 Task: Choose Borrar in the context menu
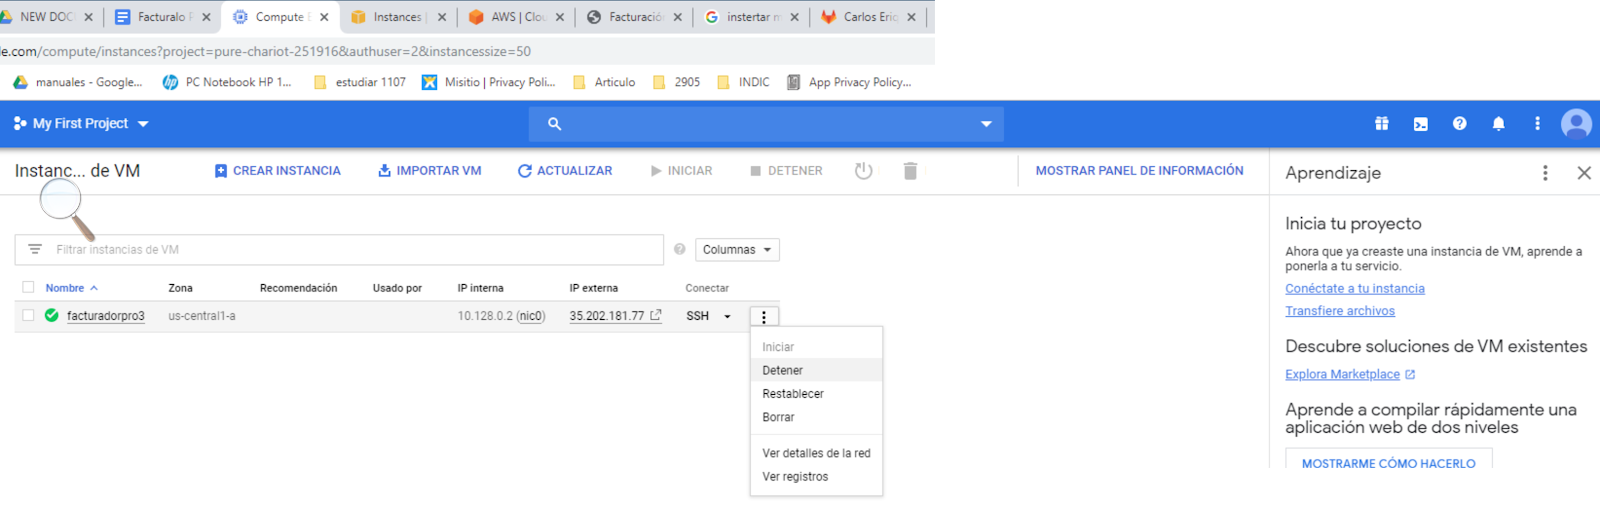(816, 417)
